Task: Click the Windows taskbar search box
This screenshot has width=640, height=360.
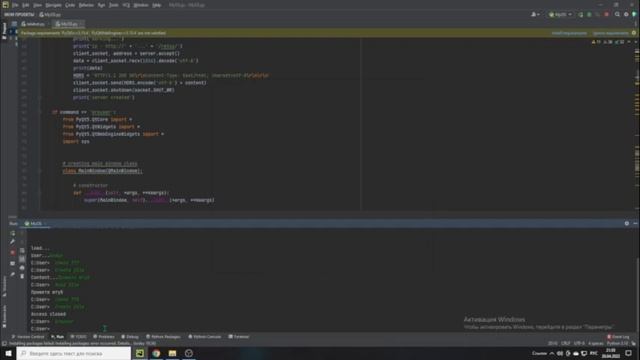Action: click(x=74, y=353)
